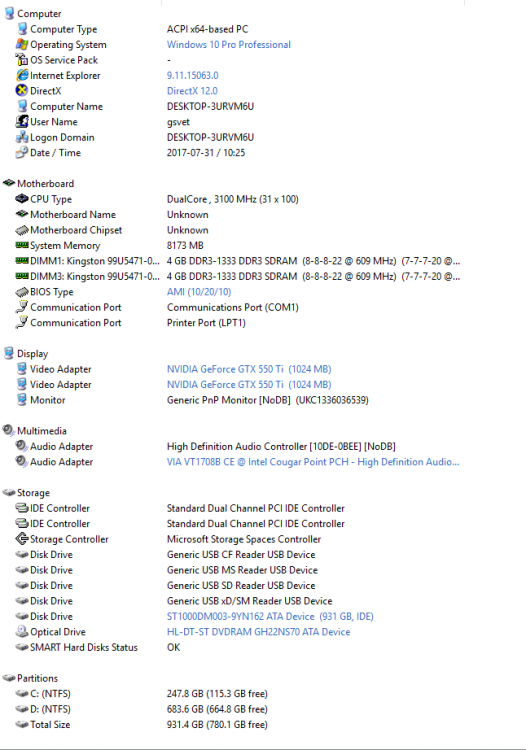
Task: Open the VIA VT1708B CE audio adapter link
Action: tap(313, 462)
